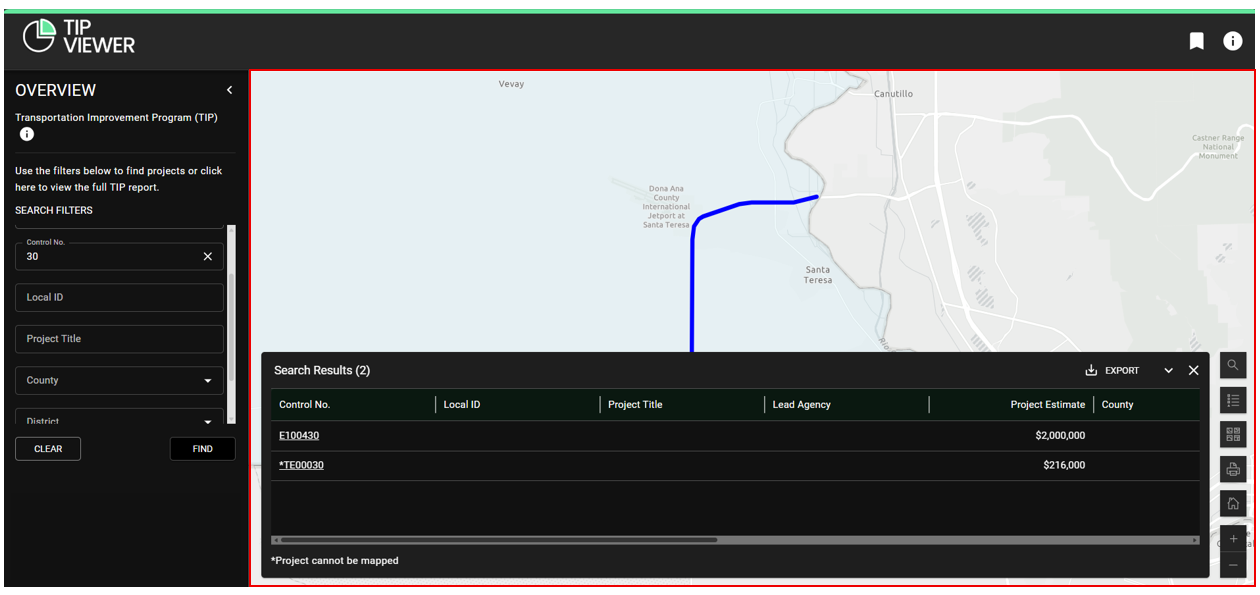Click the CLEAR button
Image resolution: width=1260 pixels, height=595 pixels.
point(48,449)
